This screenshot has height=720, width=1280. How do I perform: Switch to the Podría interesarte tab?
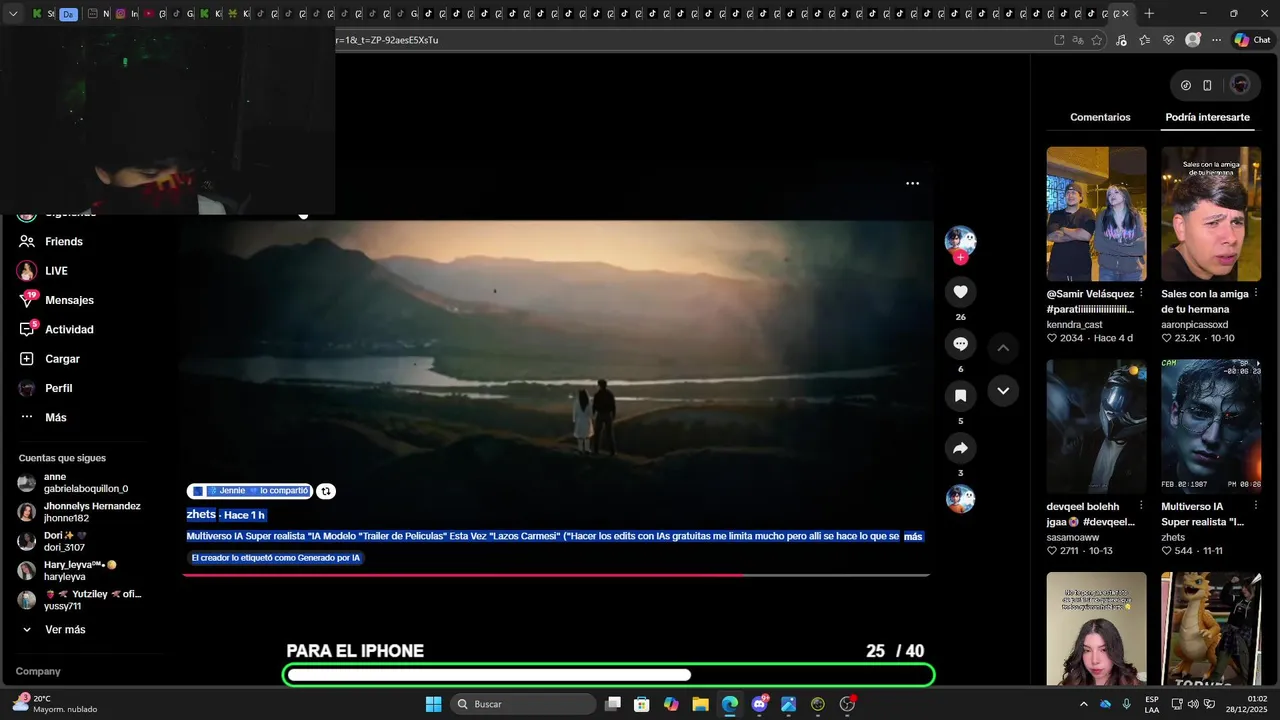tap(1207, 117)
